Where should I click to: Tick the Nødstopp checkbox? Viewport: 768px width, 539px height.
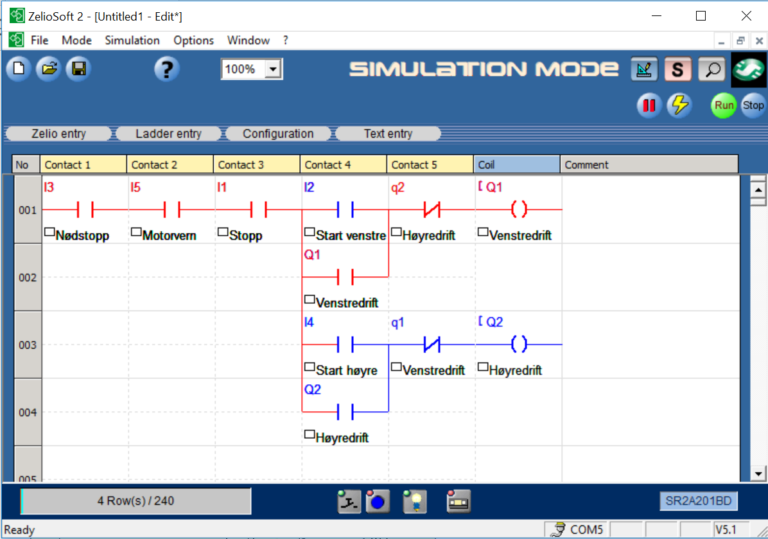click(50, 234)
